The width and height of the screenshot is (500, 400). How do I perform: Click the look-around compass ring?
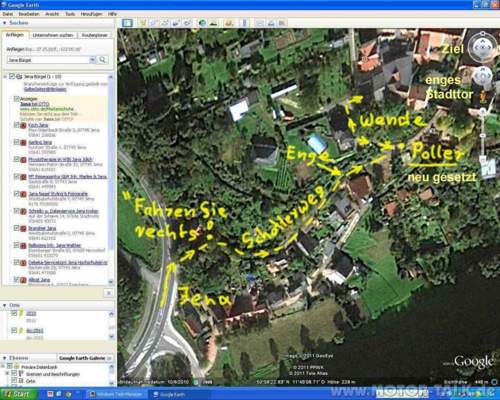click(483, 47)
